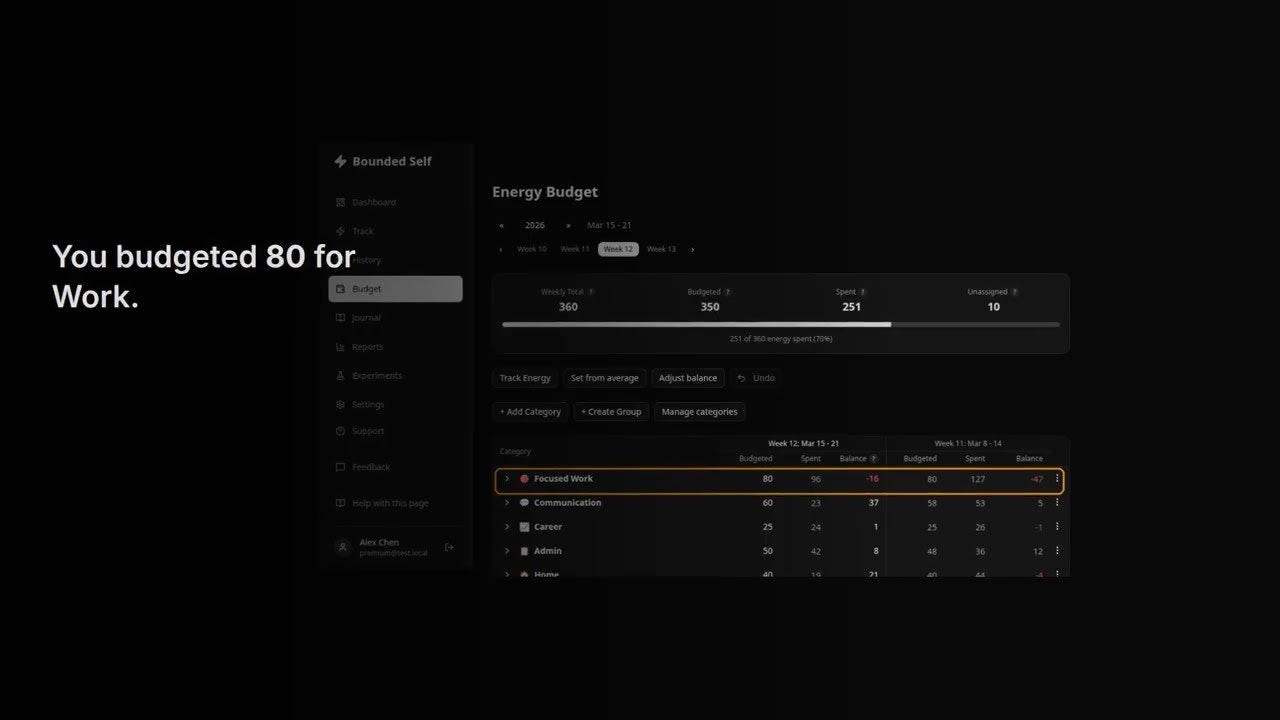Click the + Add Category button

530,412
